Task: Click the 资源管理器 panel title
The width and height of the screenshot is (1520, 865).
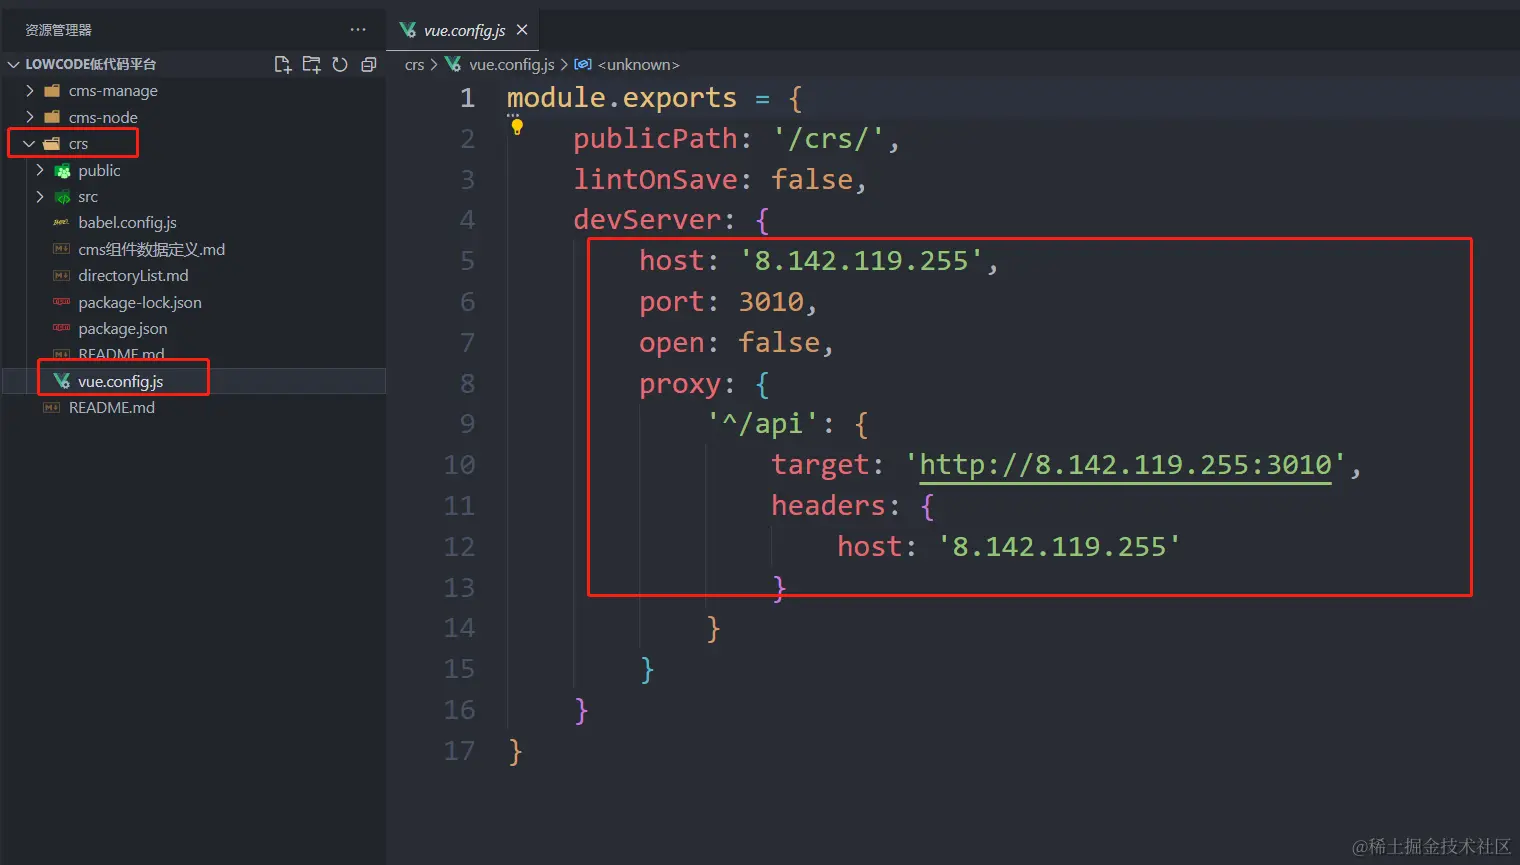Action: [x=58, y=30]
